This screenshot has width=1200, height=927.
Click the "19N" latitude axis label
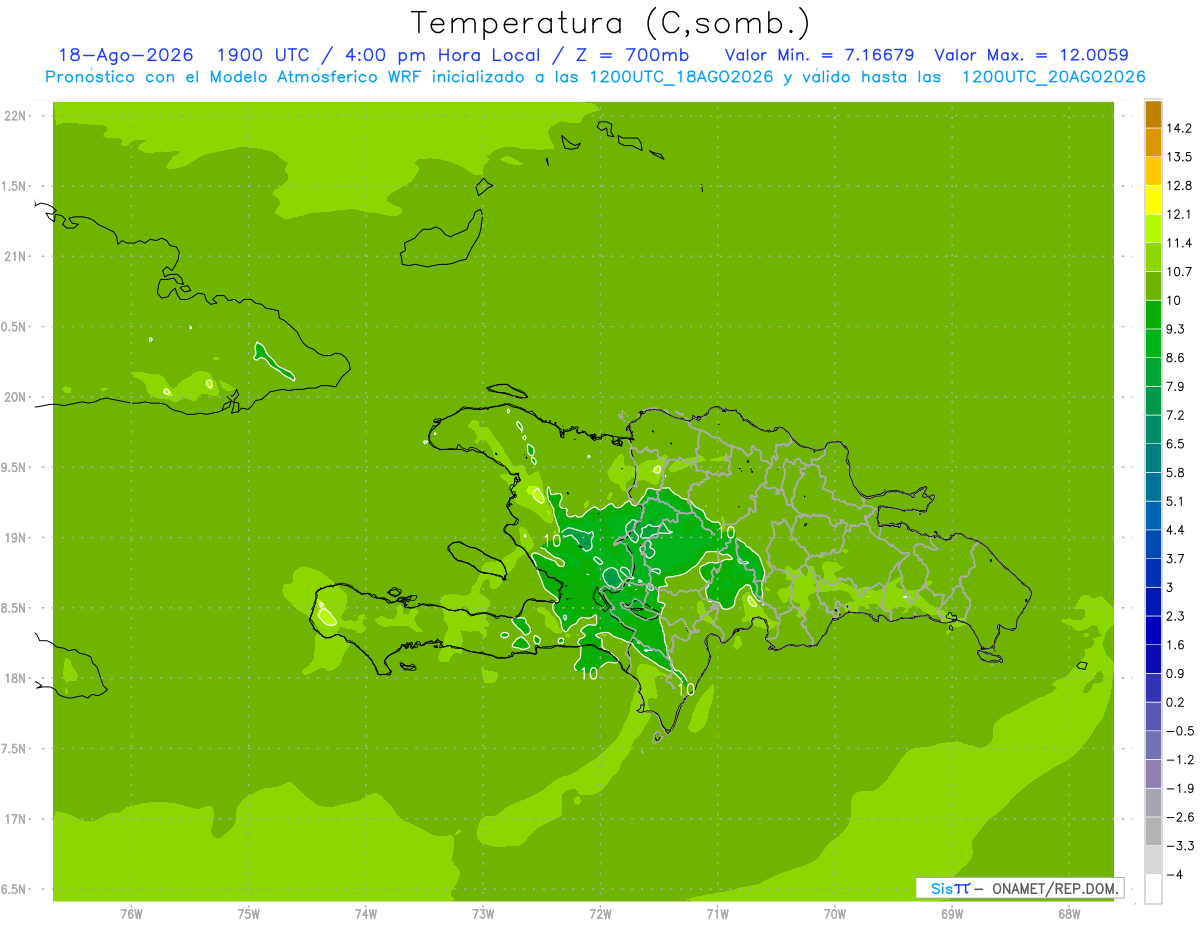[16, 538]
